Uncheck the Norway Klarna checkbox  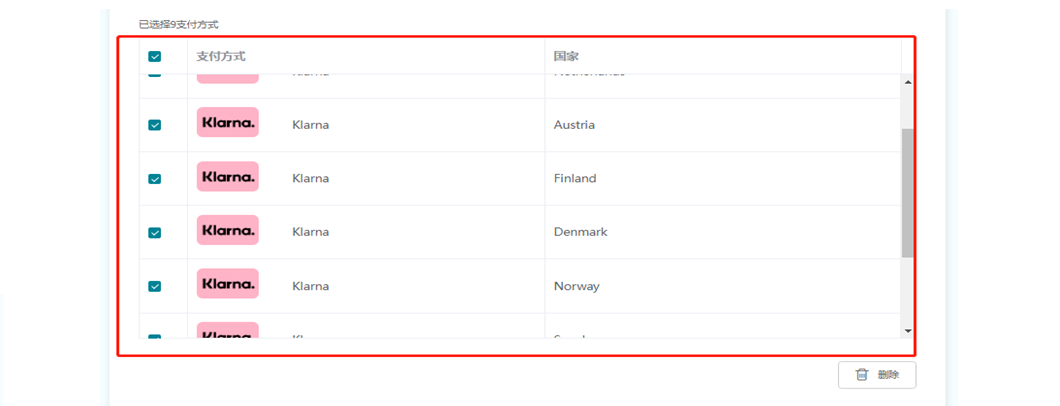(x=155, y=286)
